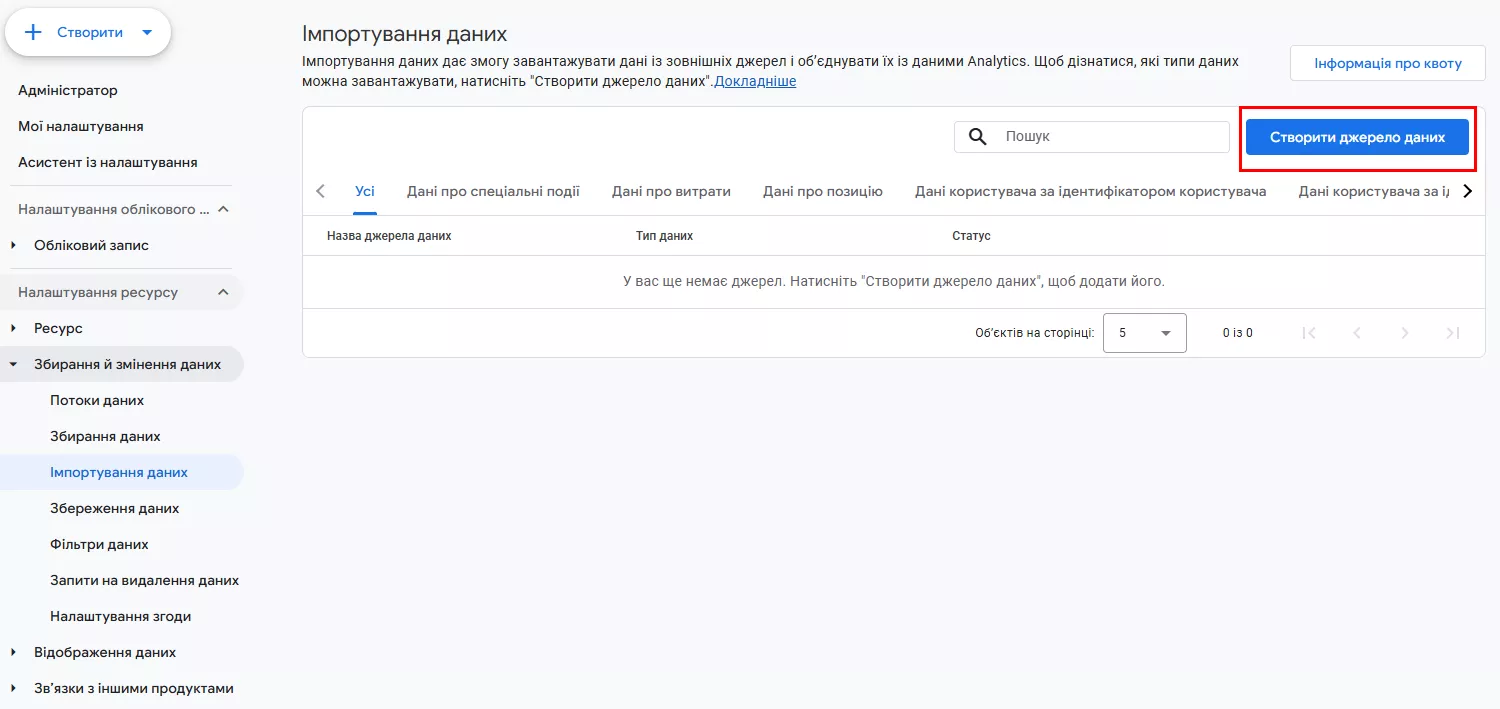The image size is (1500, 709).
Task: Click Тип даних column header
Action: click(x=664, y=236)
